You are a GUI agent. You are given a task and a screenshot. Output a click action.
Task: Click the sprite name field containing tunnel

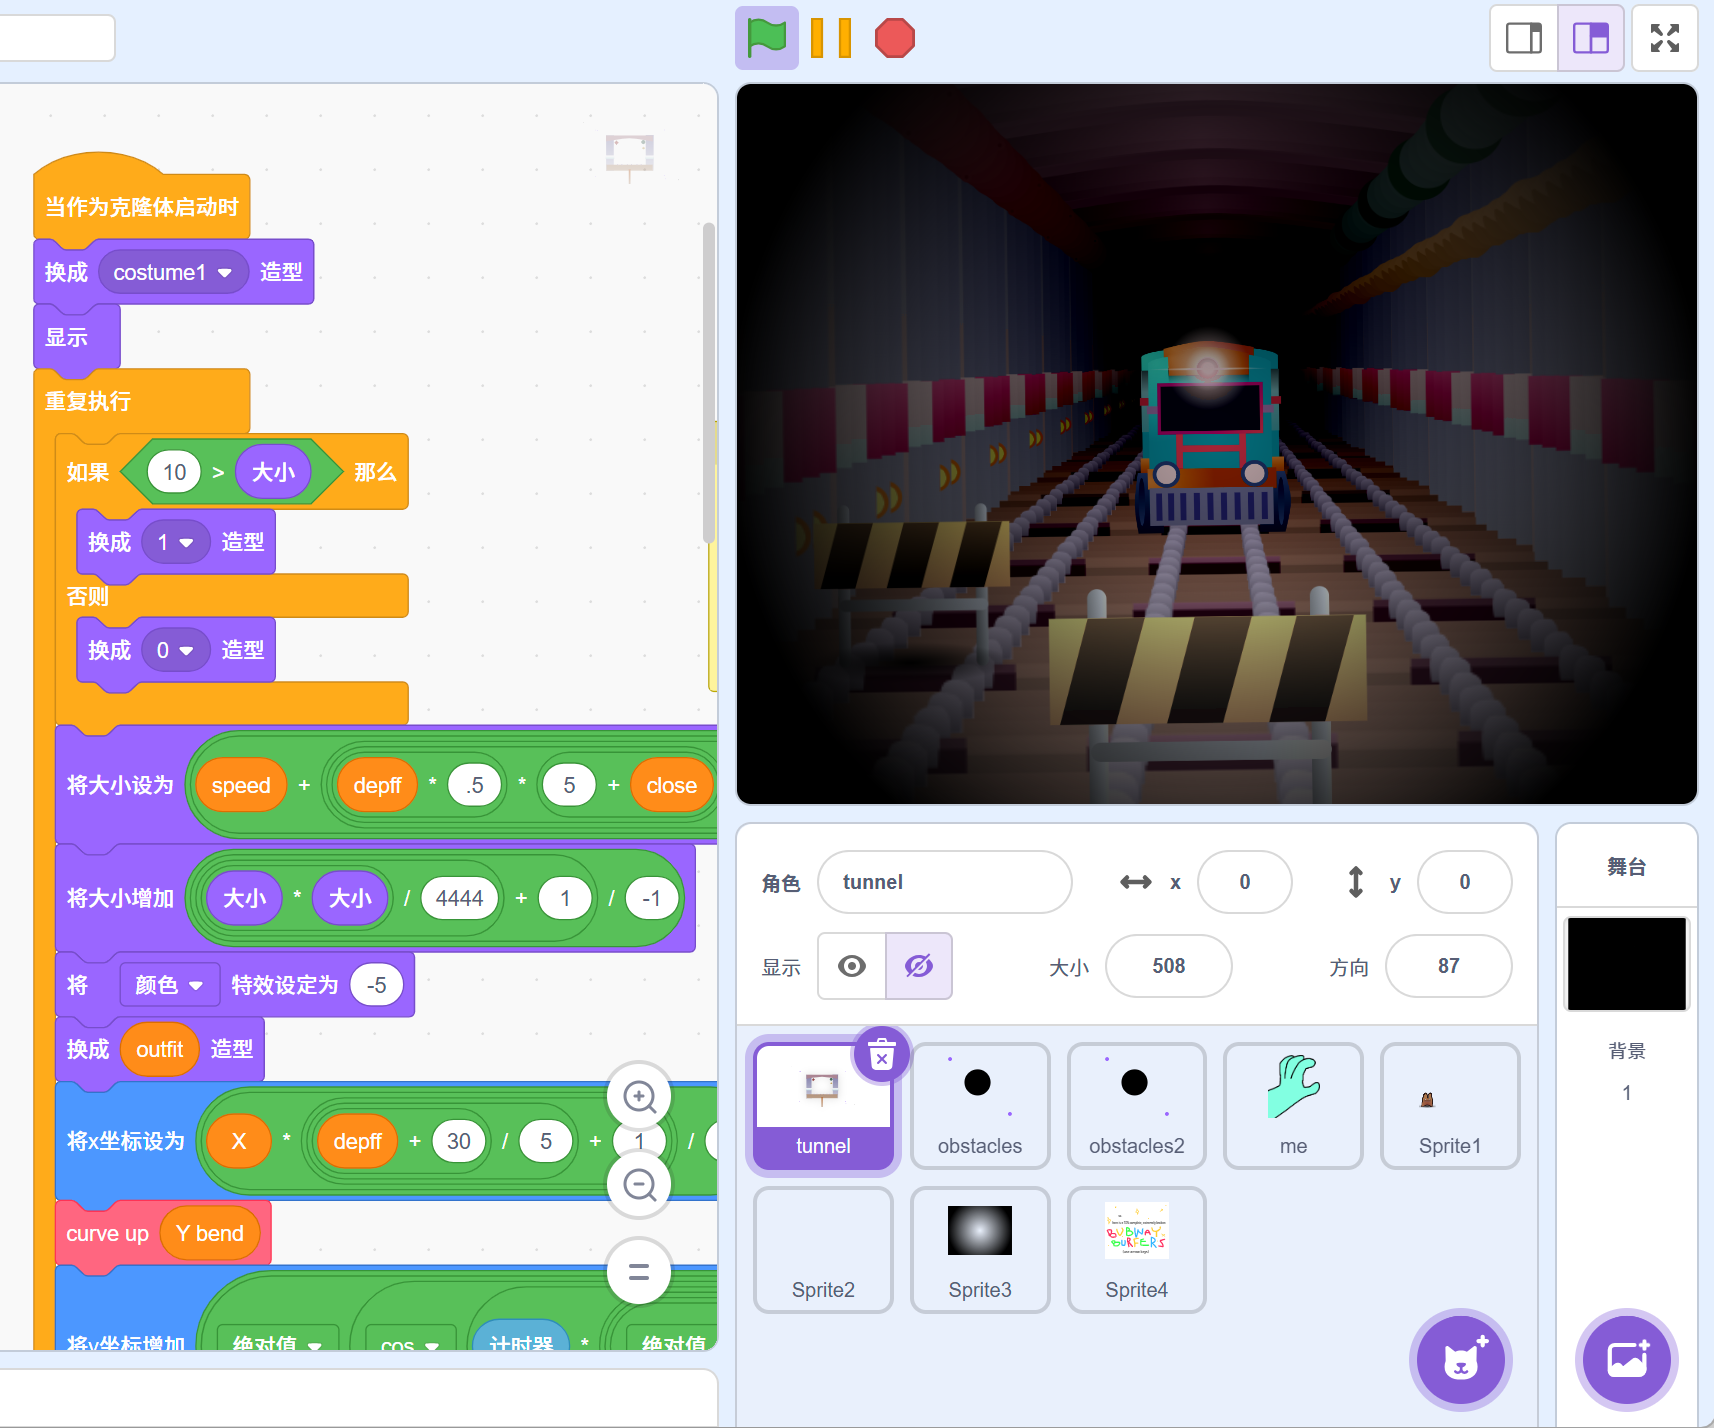tap(944, 882)
